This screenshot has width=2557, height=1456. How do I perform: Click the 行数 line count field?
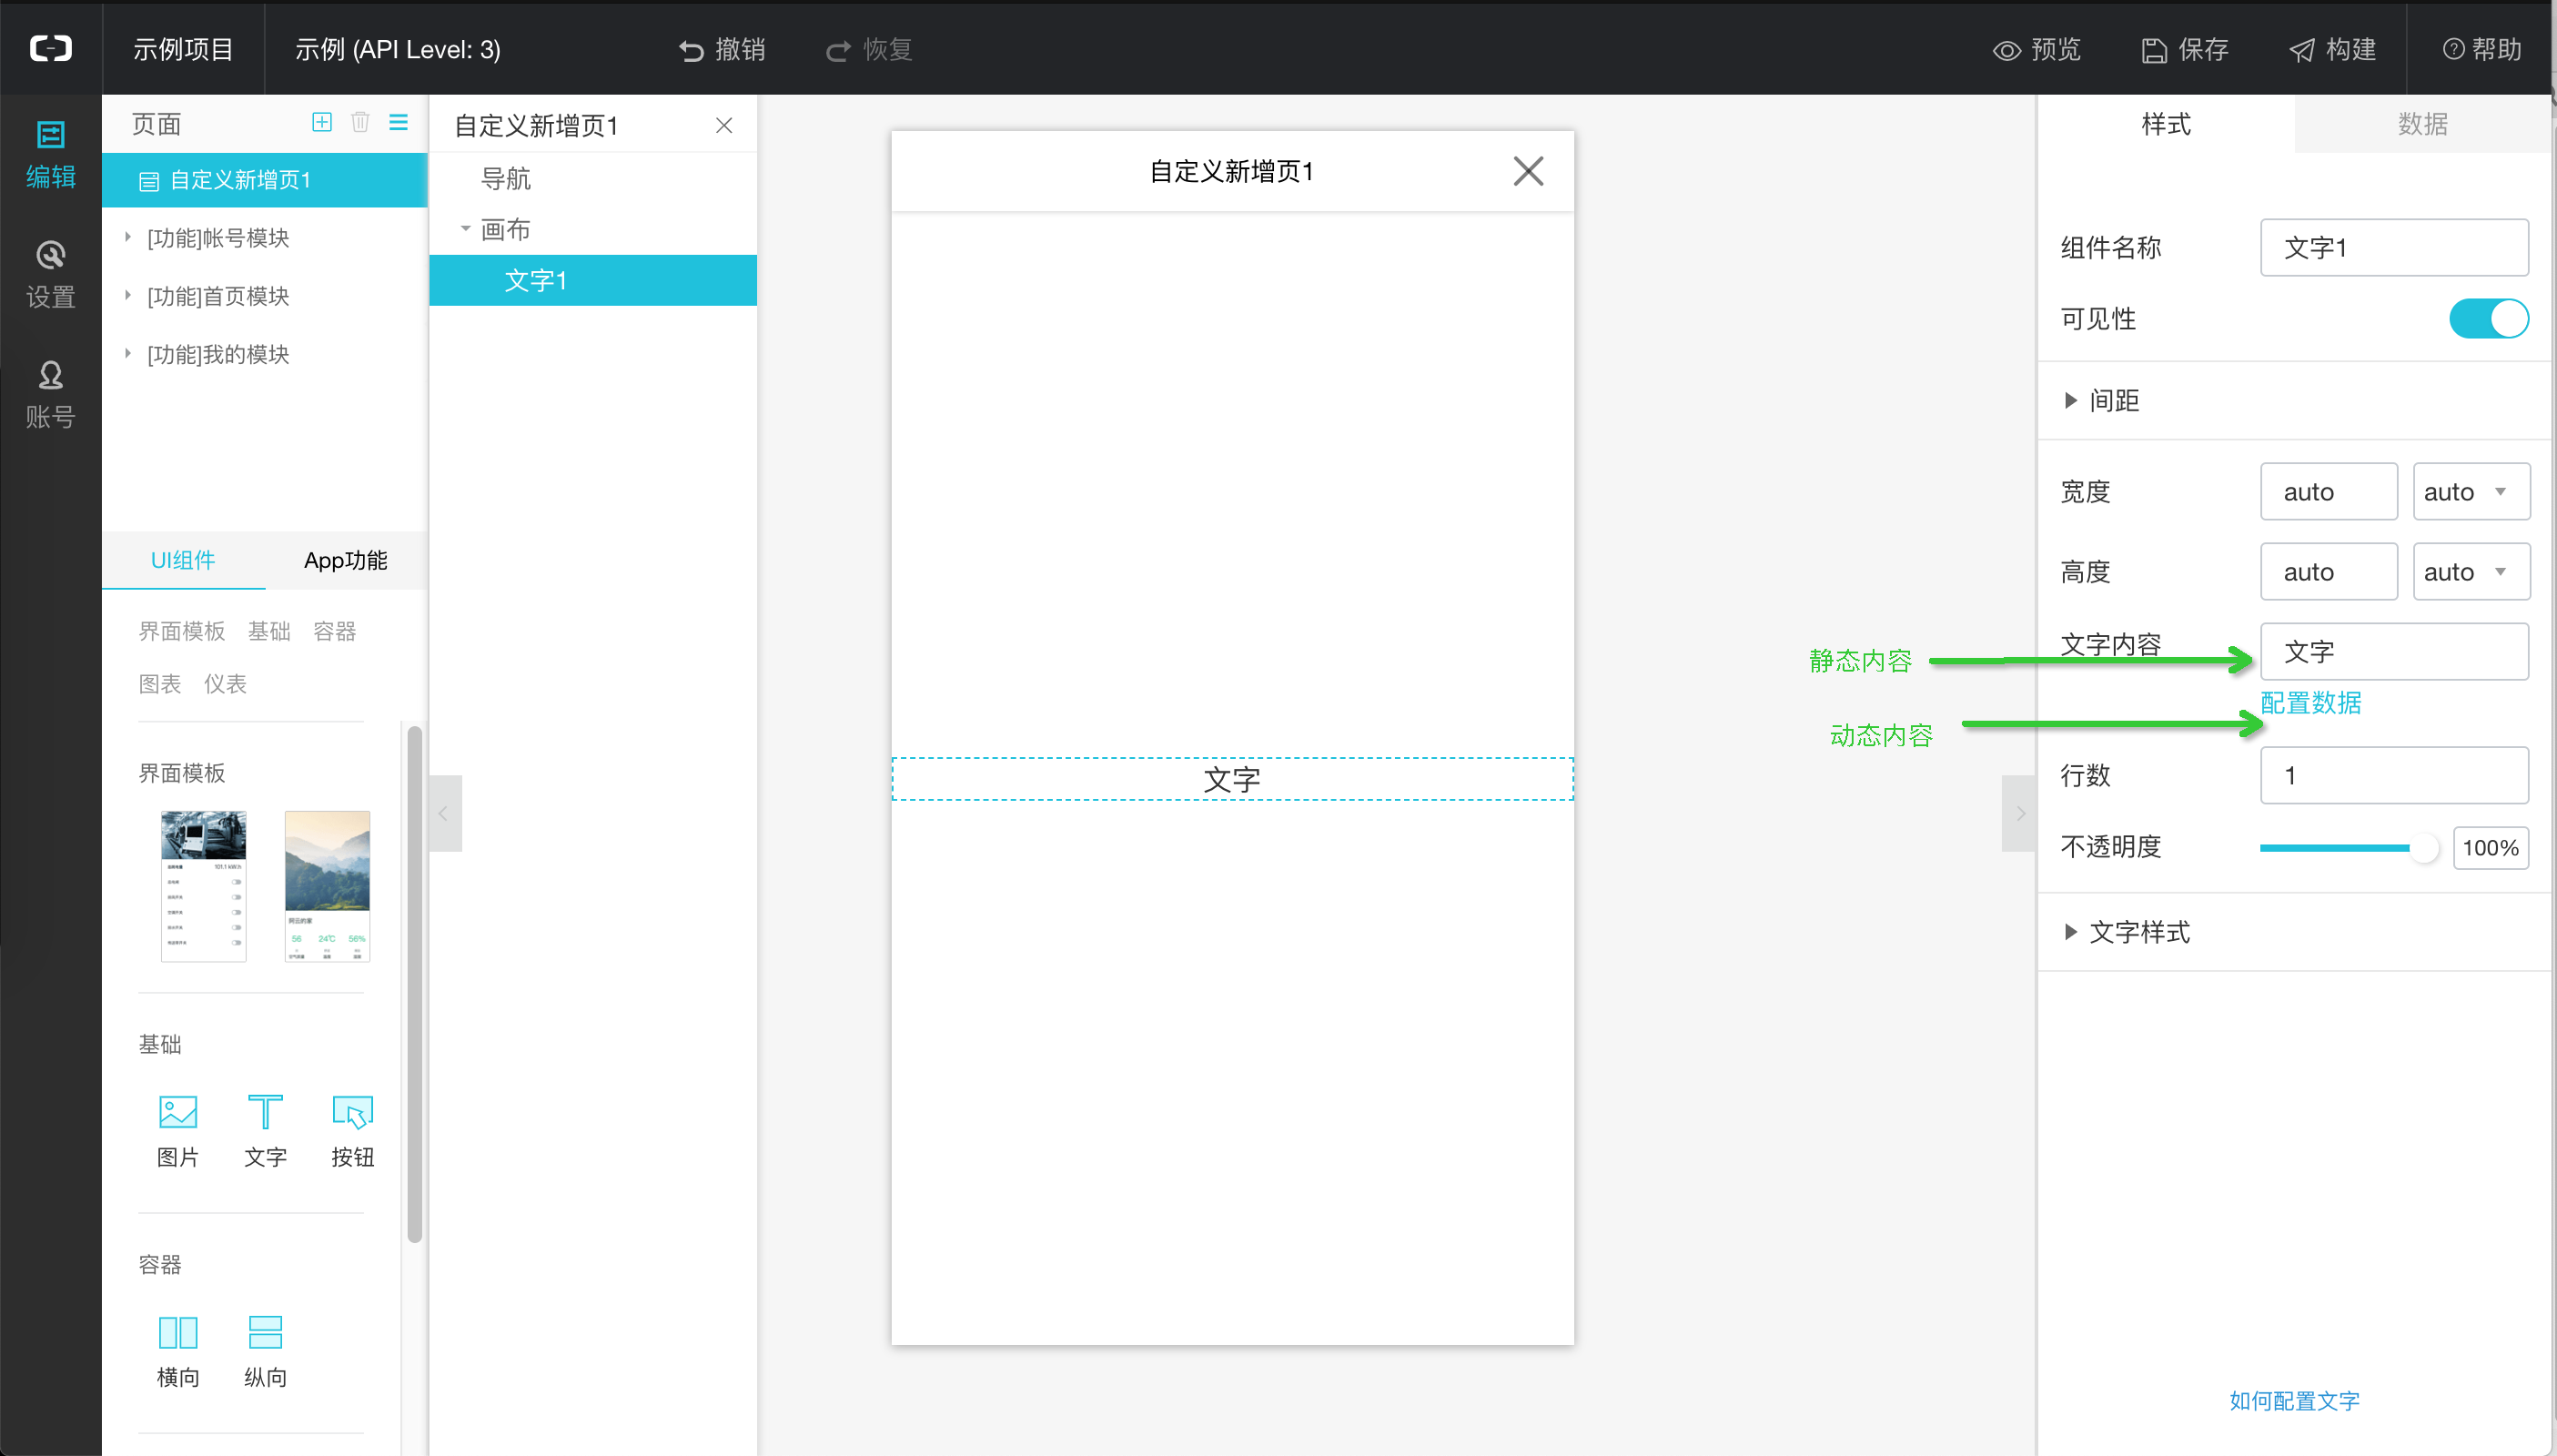[x=2394, y=775]
